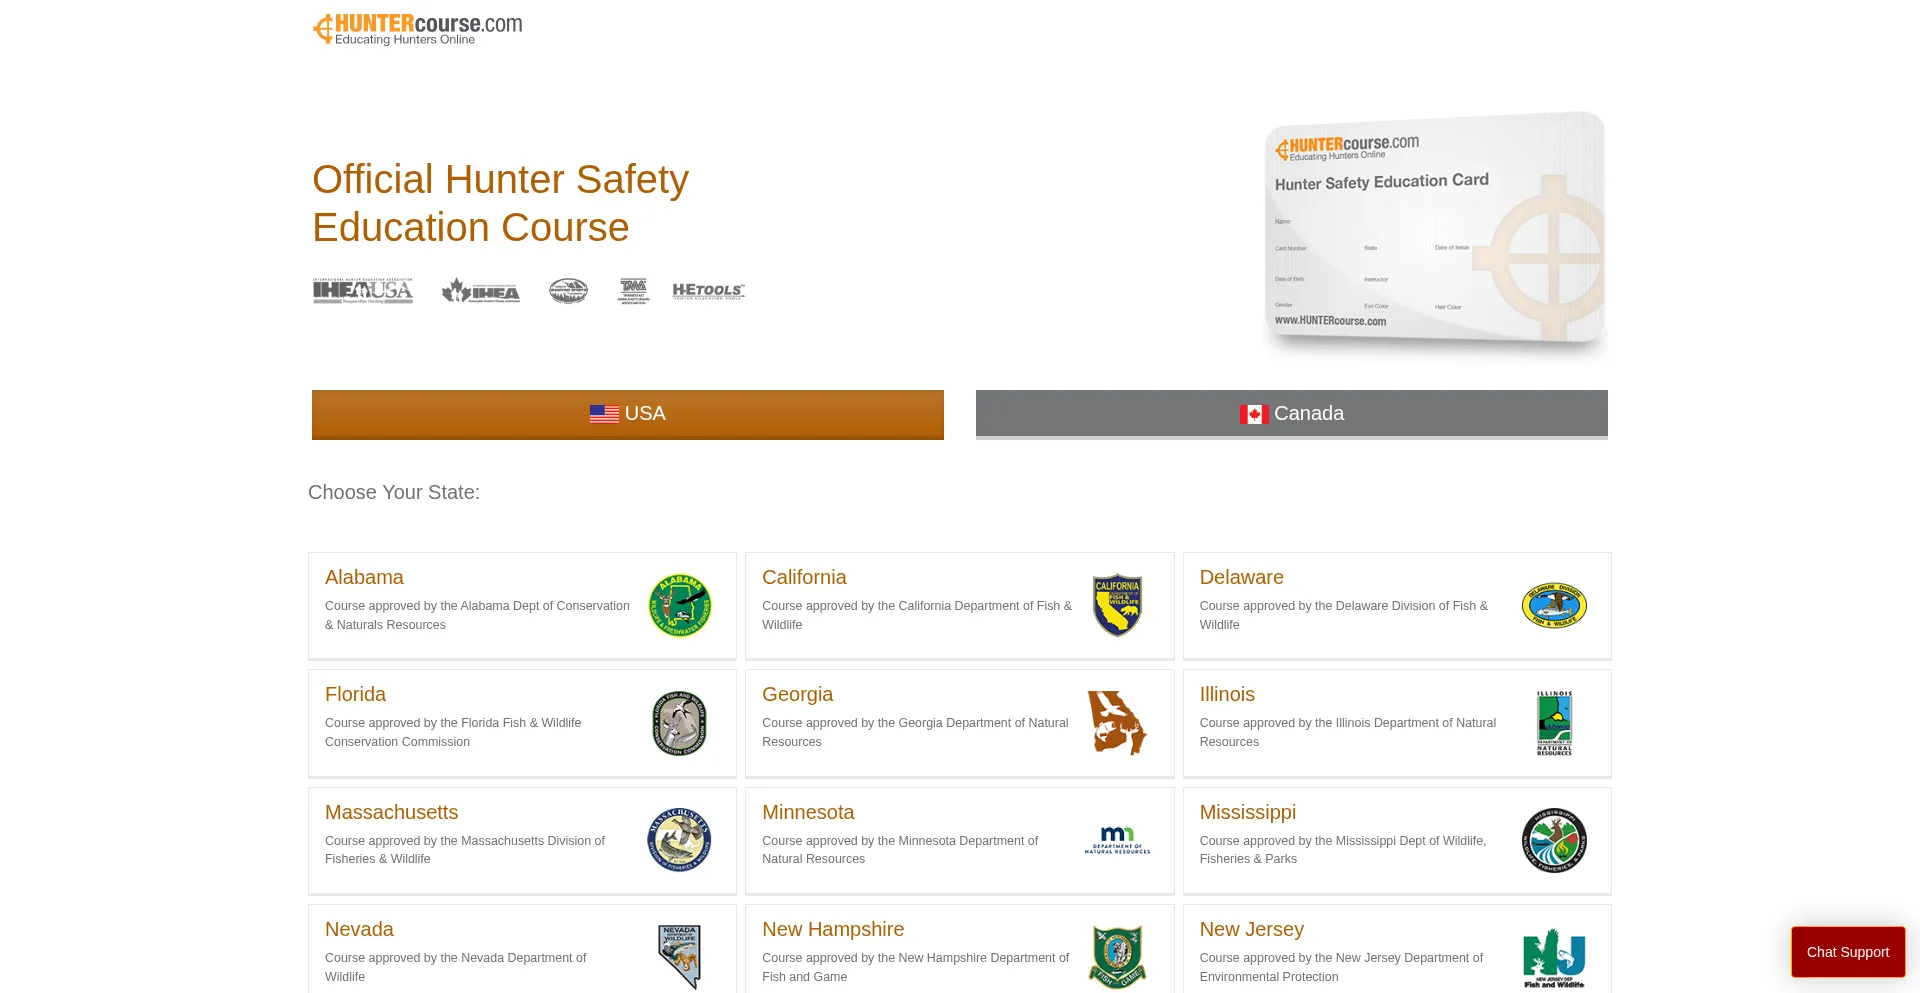Viewport: 1920px width, 993px height.
Task: Open the New Hampshire course
Action: coord(832,929)
